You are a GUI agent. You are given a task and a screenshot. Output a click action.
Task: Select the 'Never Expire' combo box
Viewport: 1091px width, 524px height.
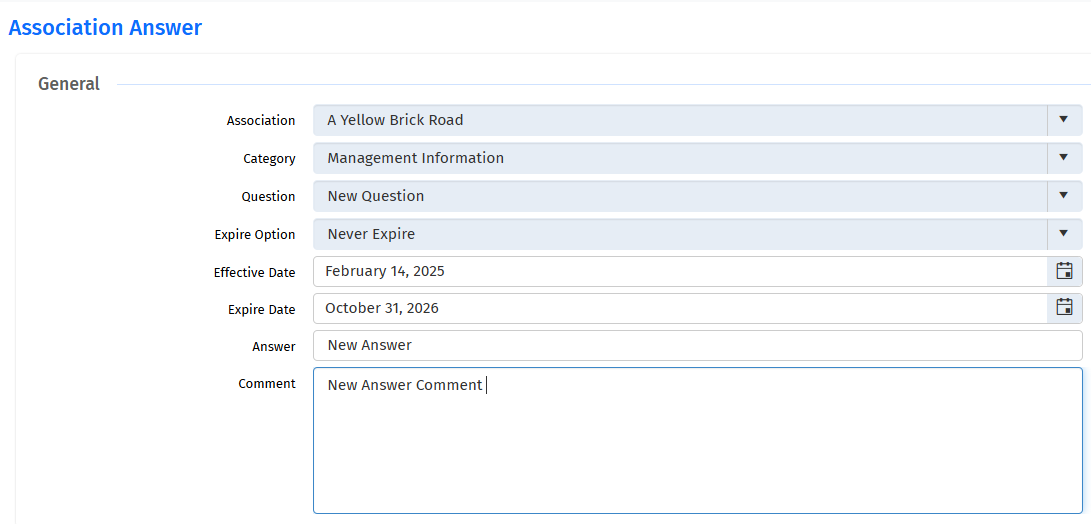click(x=680, y=234)
